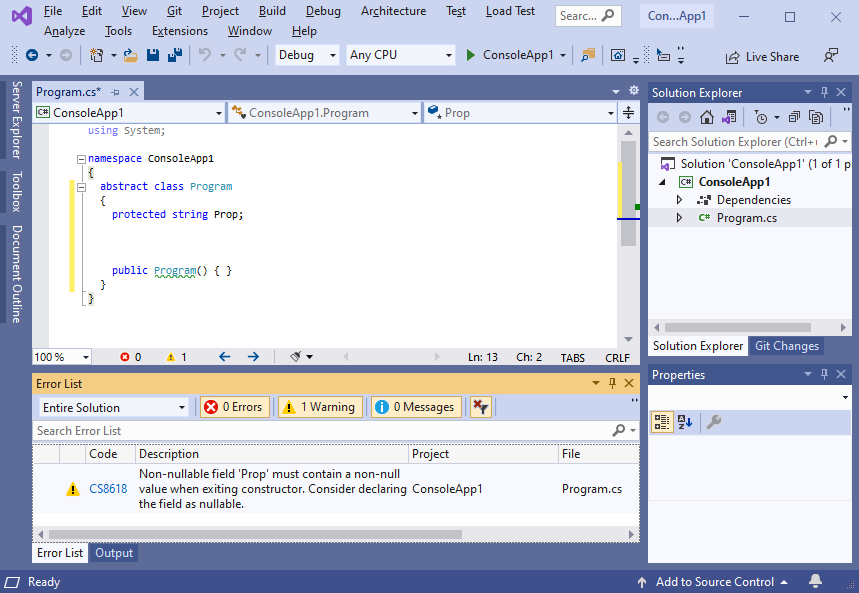Click navigate to previous issue arrow
The width and height of the screenshot is (859, 593).
[225, 357]
